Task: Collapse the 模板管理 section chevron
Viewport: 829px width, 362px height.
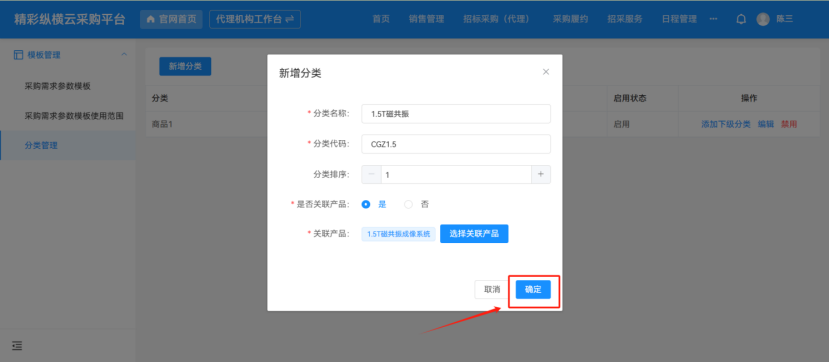Action: pyautogui.click(x=124, y=54)
